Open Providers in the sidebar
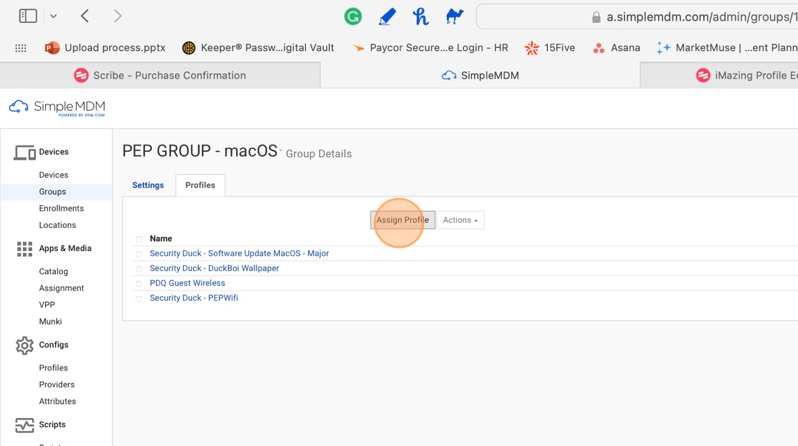Image resolution: width=798 pixels, height=446 pixels. (x=56, y=384)
